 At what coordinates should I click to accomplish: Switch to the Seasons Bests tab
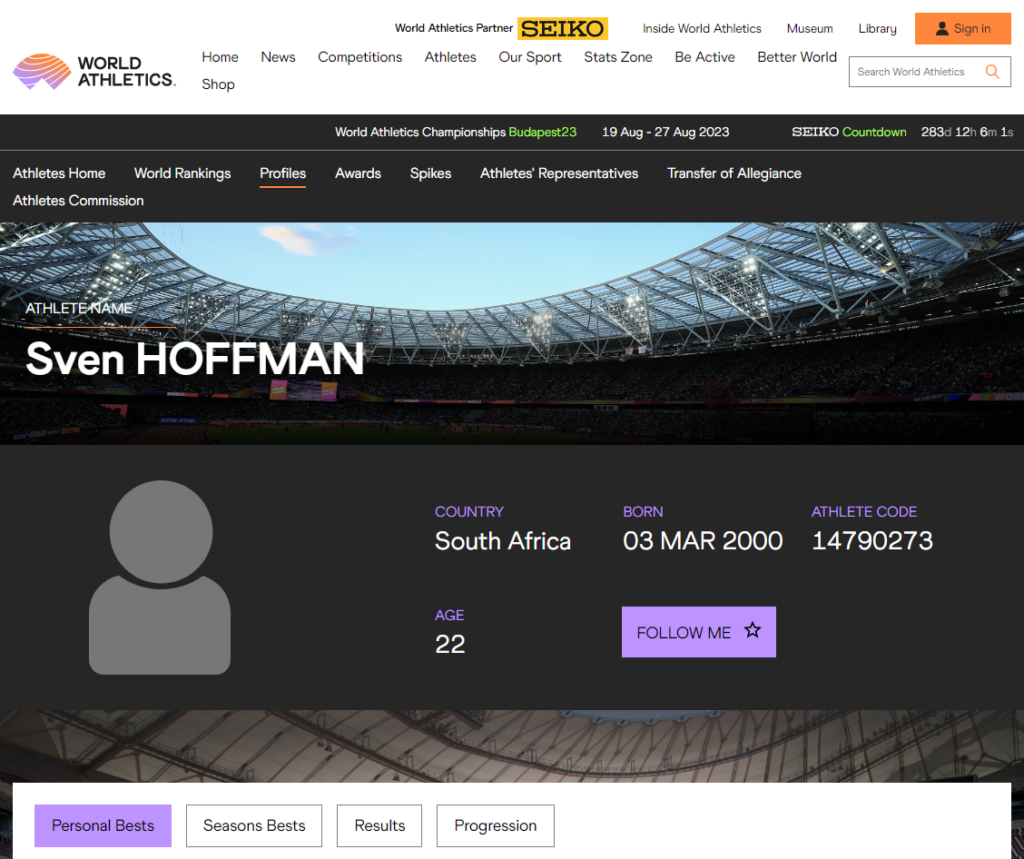[x=254, y=826]
